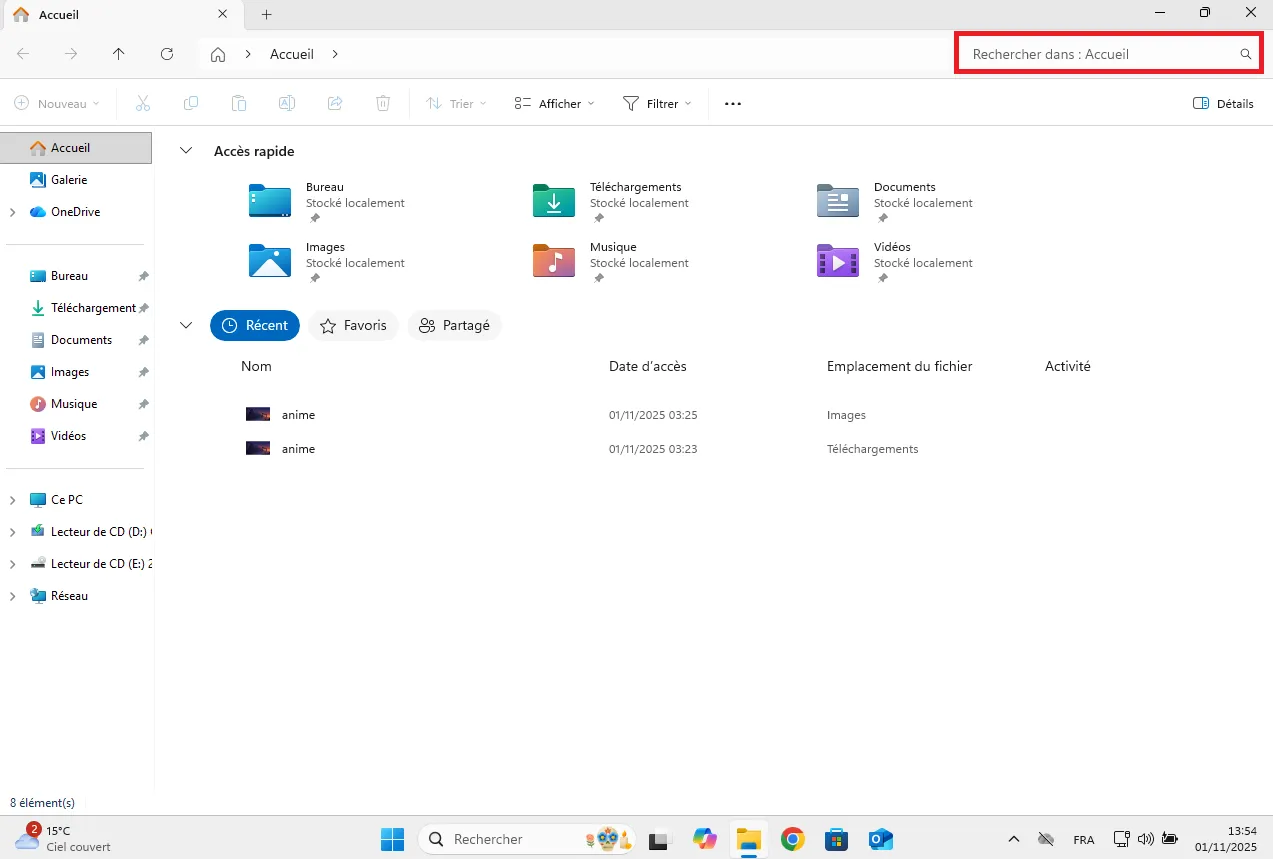Open the Windows Start menu
The height and width of the screenshot is (859, 1273).
click(x=392, y=839)
